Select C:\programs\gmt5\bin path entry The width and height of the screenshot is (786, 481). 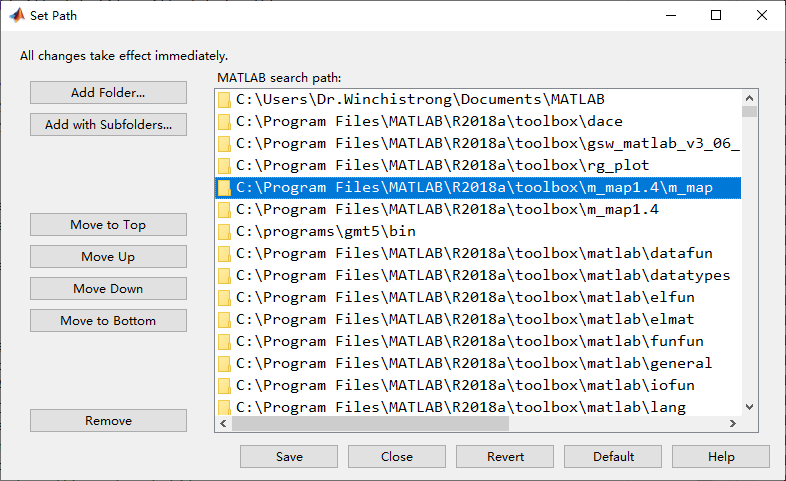pos(478,232)
